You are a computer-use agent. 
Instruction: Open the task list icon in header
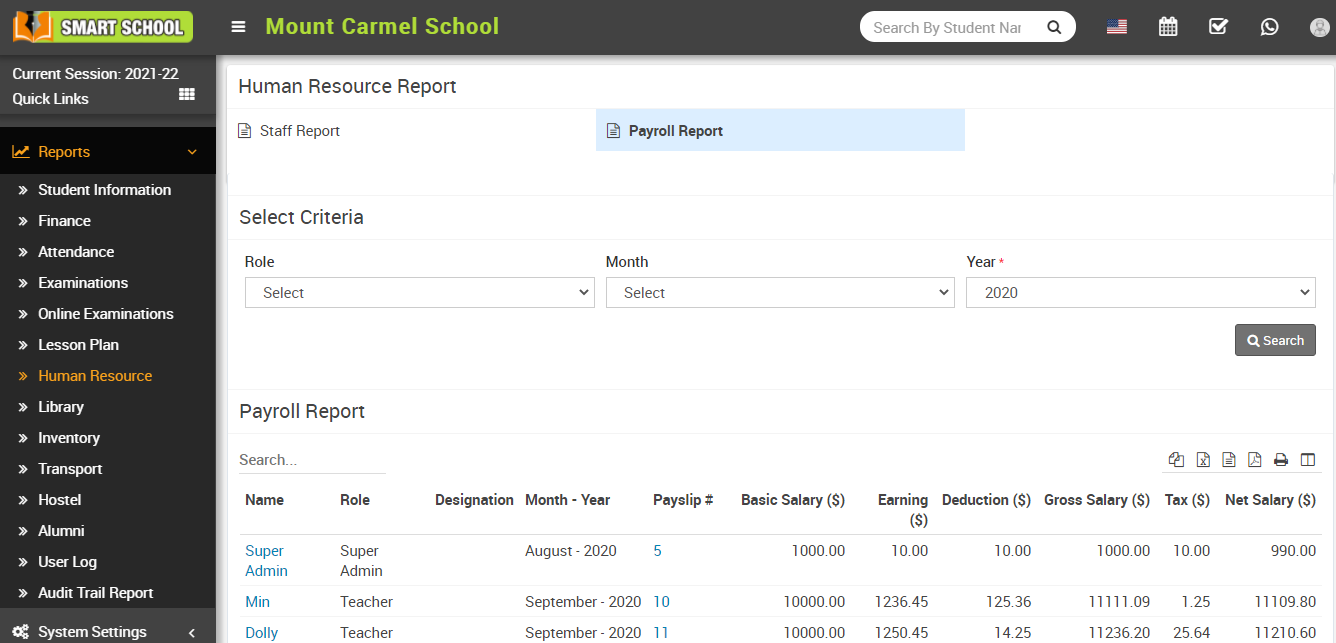point(1218,26)
